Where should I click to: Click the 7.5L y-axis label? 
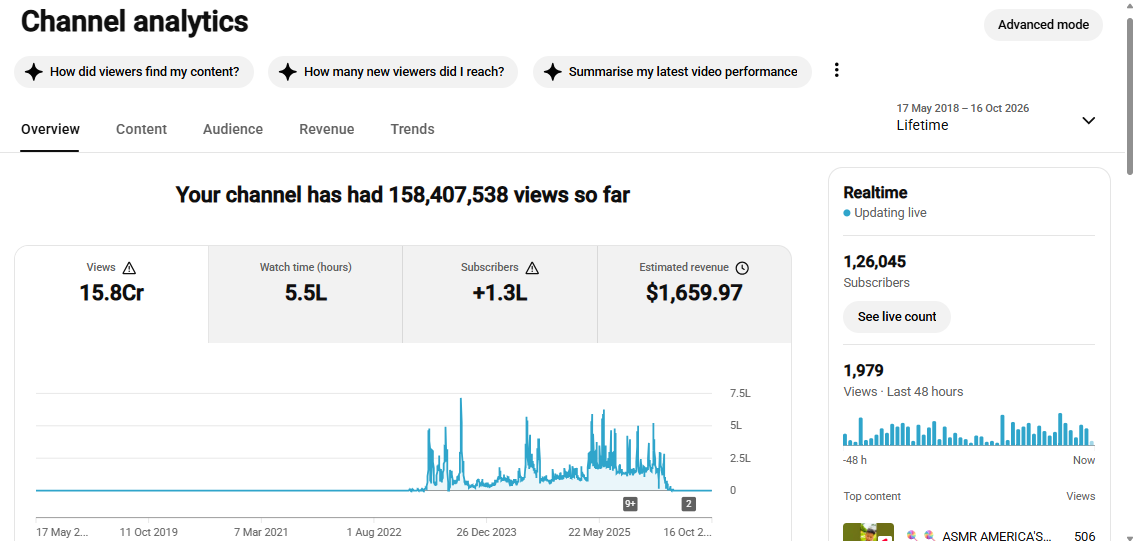[x=741, y=393]
